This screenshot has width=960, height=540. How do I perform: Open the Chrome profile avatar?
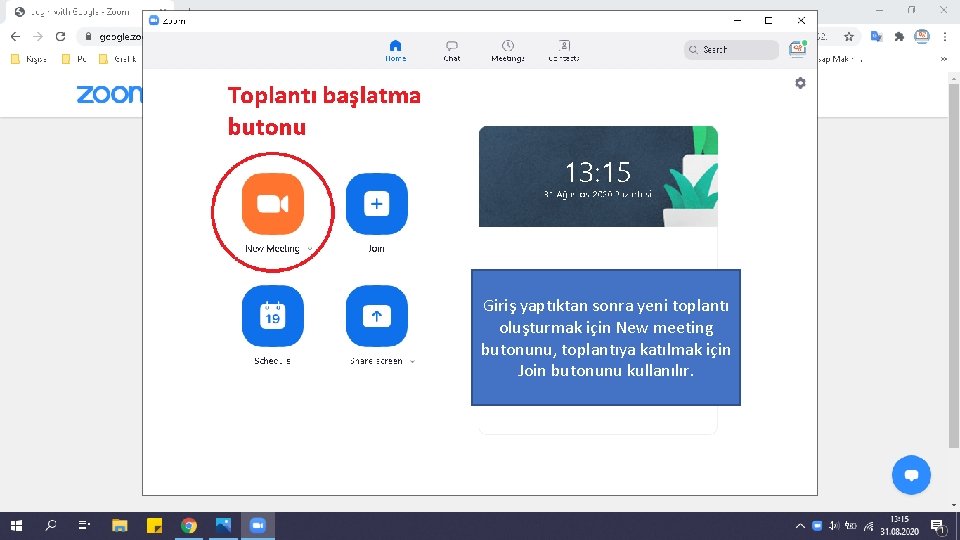tap(921, 37)
